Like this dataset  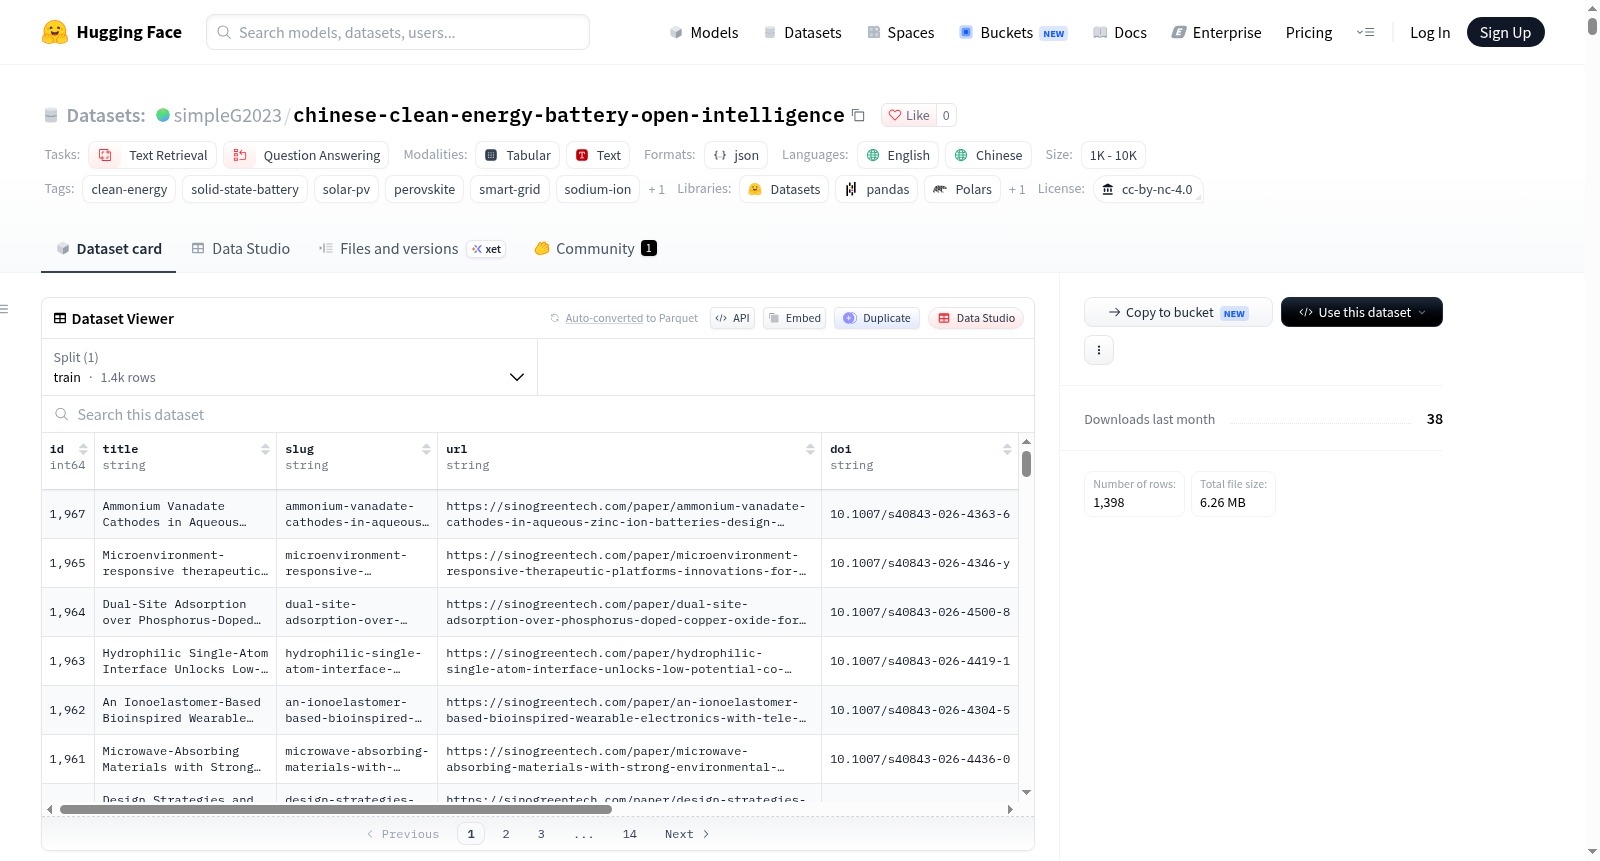(x=909, y=115)
